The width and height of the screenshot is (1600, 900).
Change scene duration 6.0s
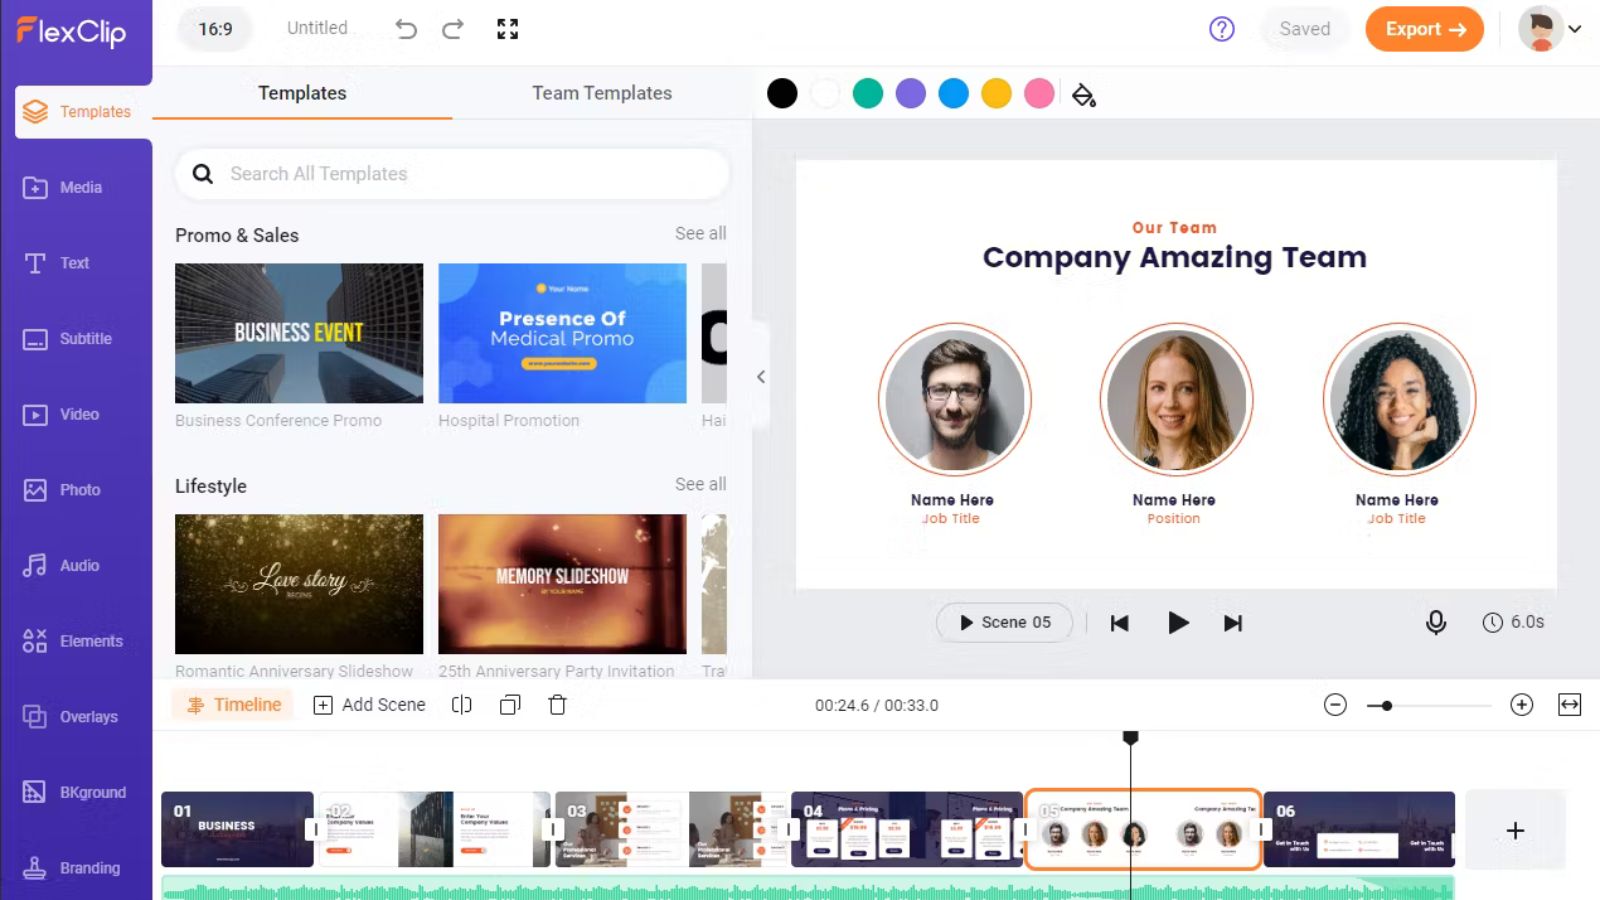click(1513, 622)
